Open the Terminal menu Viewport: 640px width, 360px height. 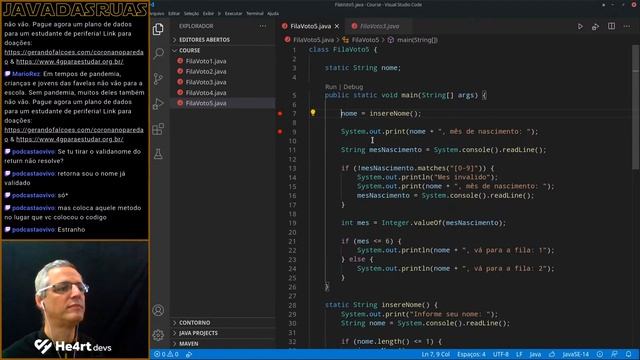[255, 13]
